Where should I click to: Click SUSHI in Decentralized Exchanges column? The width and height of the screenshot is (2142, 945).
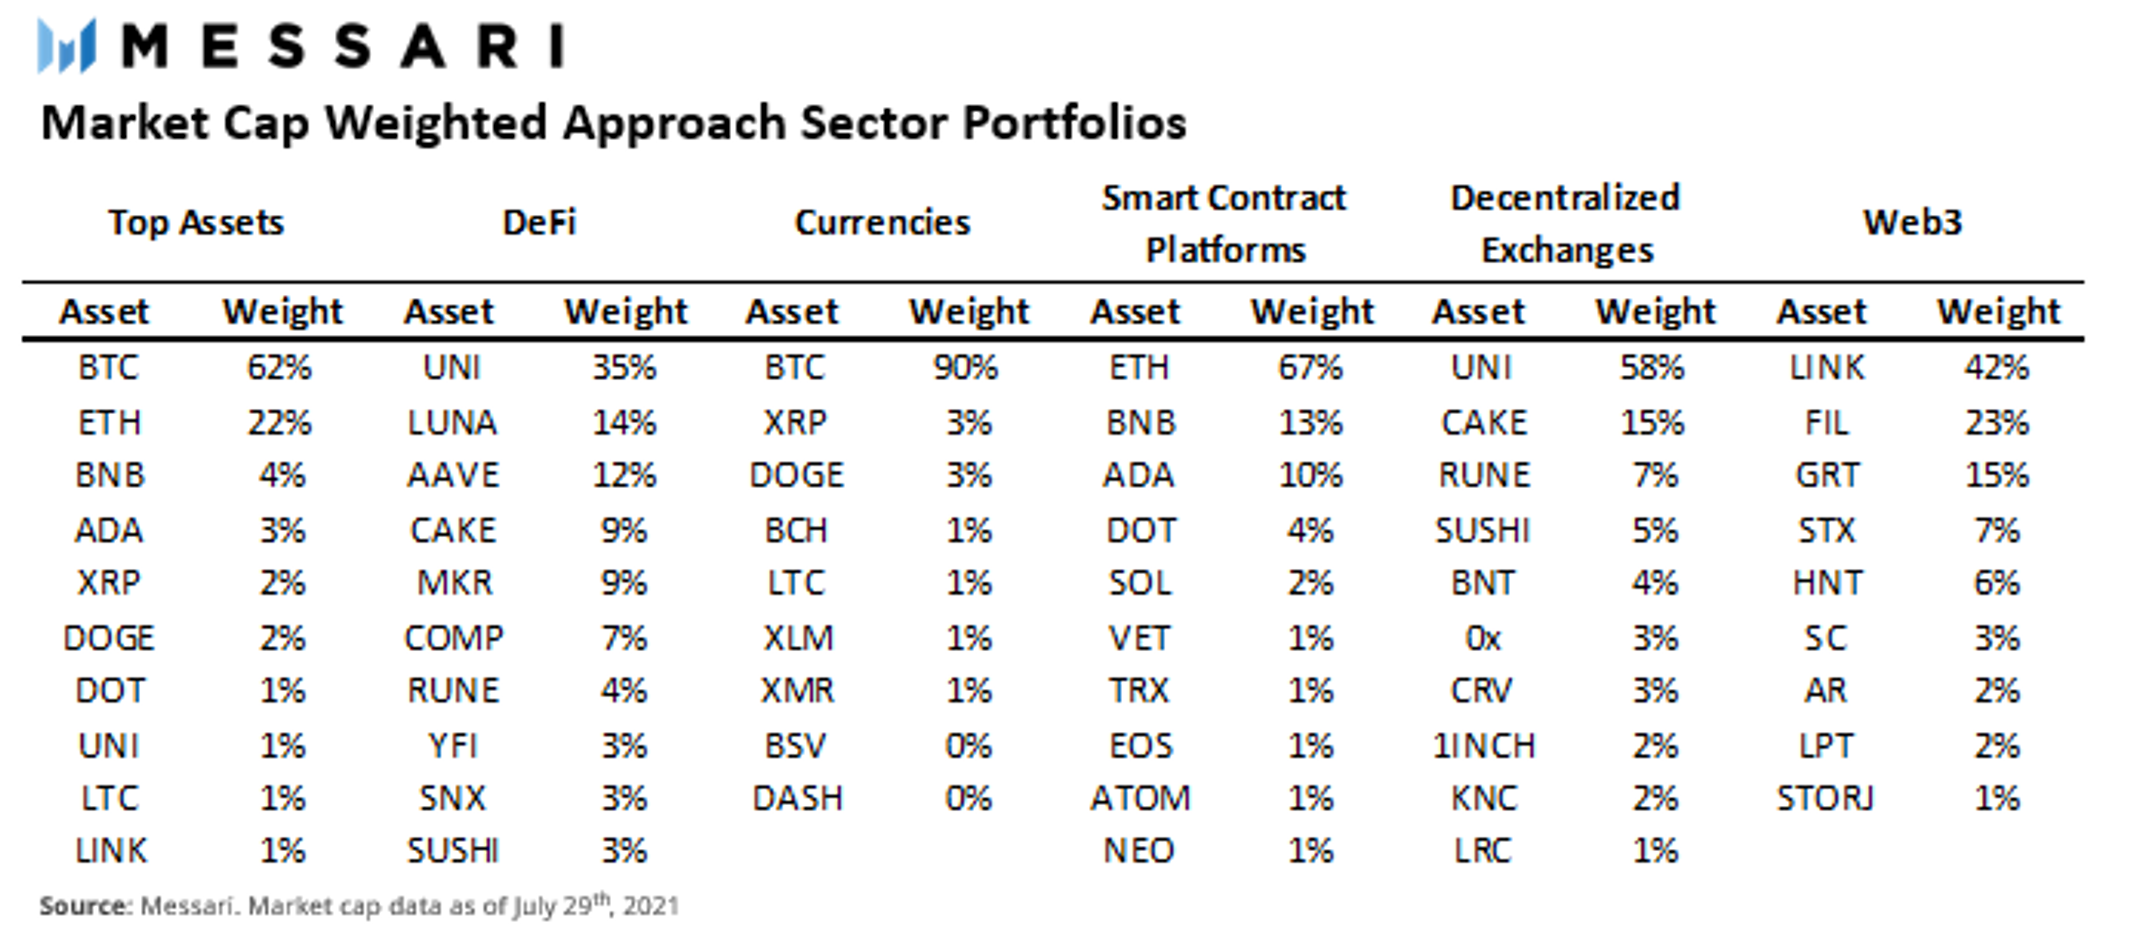click(x=1483, y=530)
